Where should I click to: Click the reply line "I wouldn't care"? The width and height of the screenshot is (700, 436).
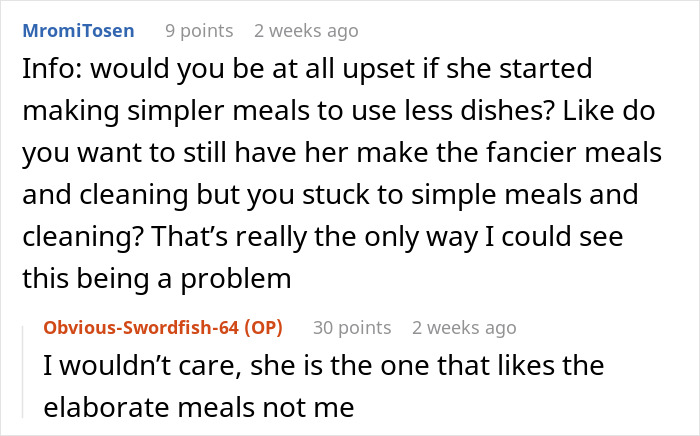click(320, 366)
